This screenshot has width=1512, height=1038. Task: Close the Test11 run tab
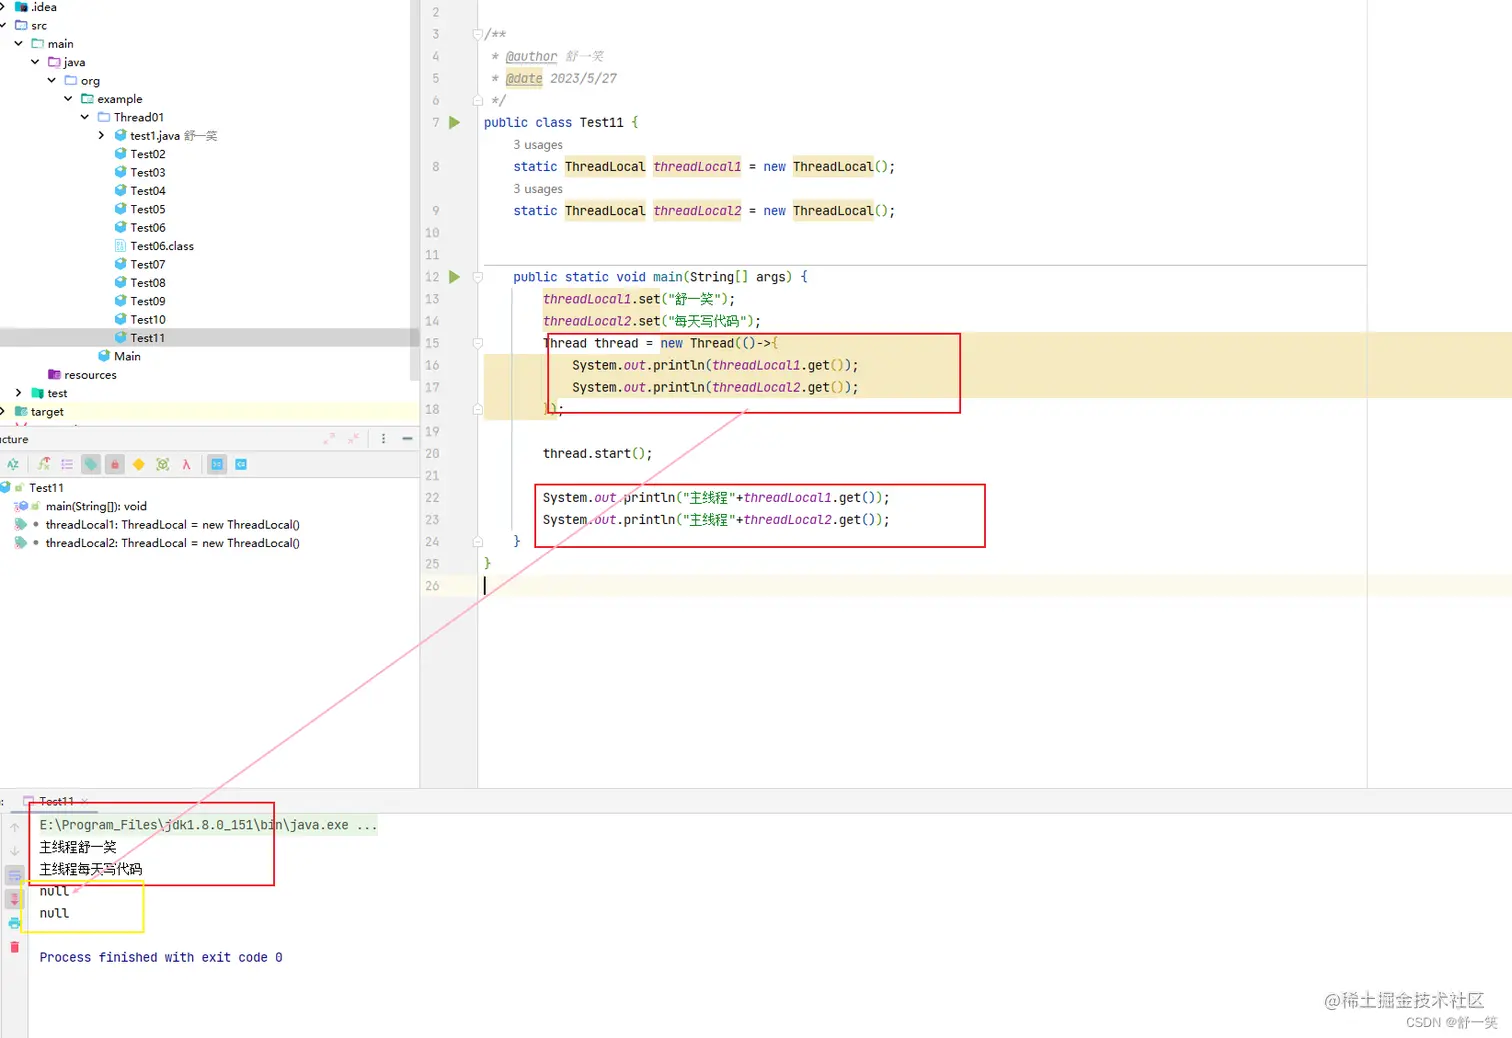click(x=85, y=801)
